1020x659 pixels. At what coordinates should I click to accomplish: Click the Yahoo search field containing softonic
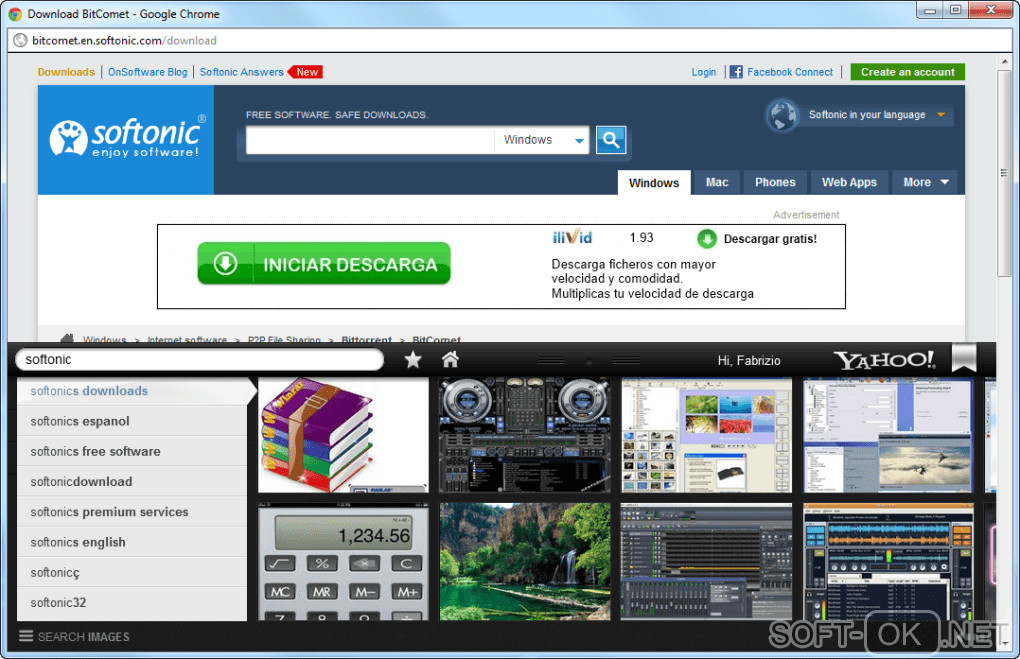click(x=200, y=360)
